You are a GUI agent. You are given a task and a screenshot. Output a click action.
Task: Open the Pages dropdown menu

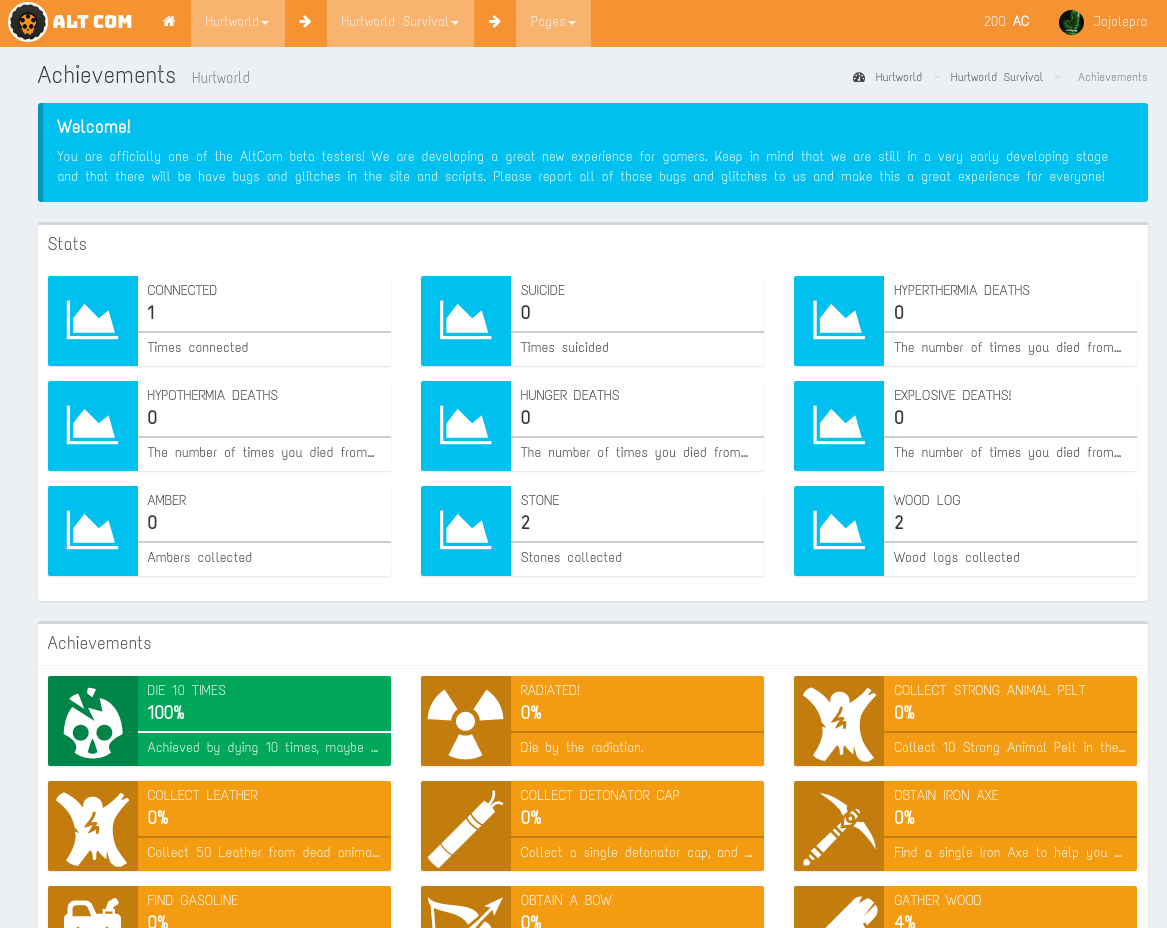click(553, 22)
